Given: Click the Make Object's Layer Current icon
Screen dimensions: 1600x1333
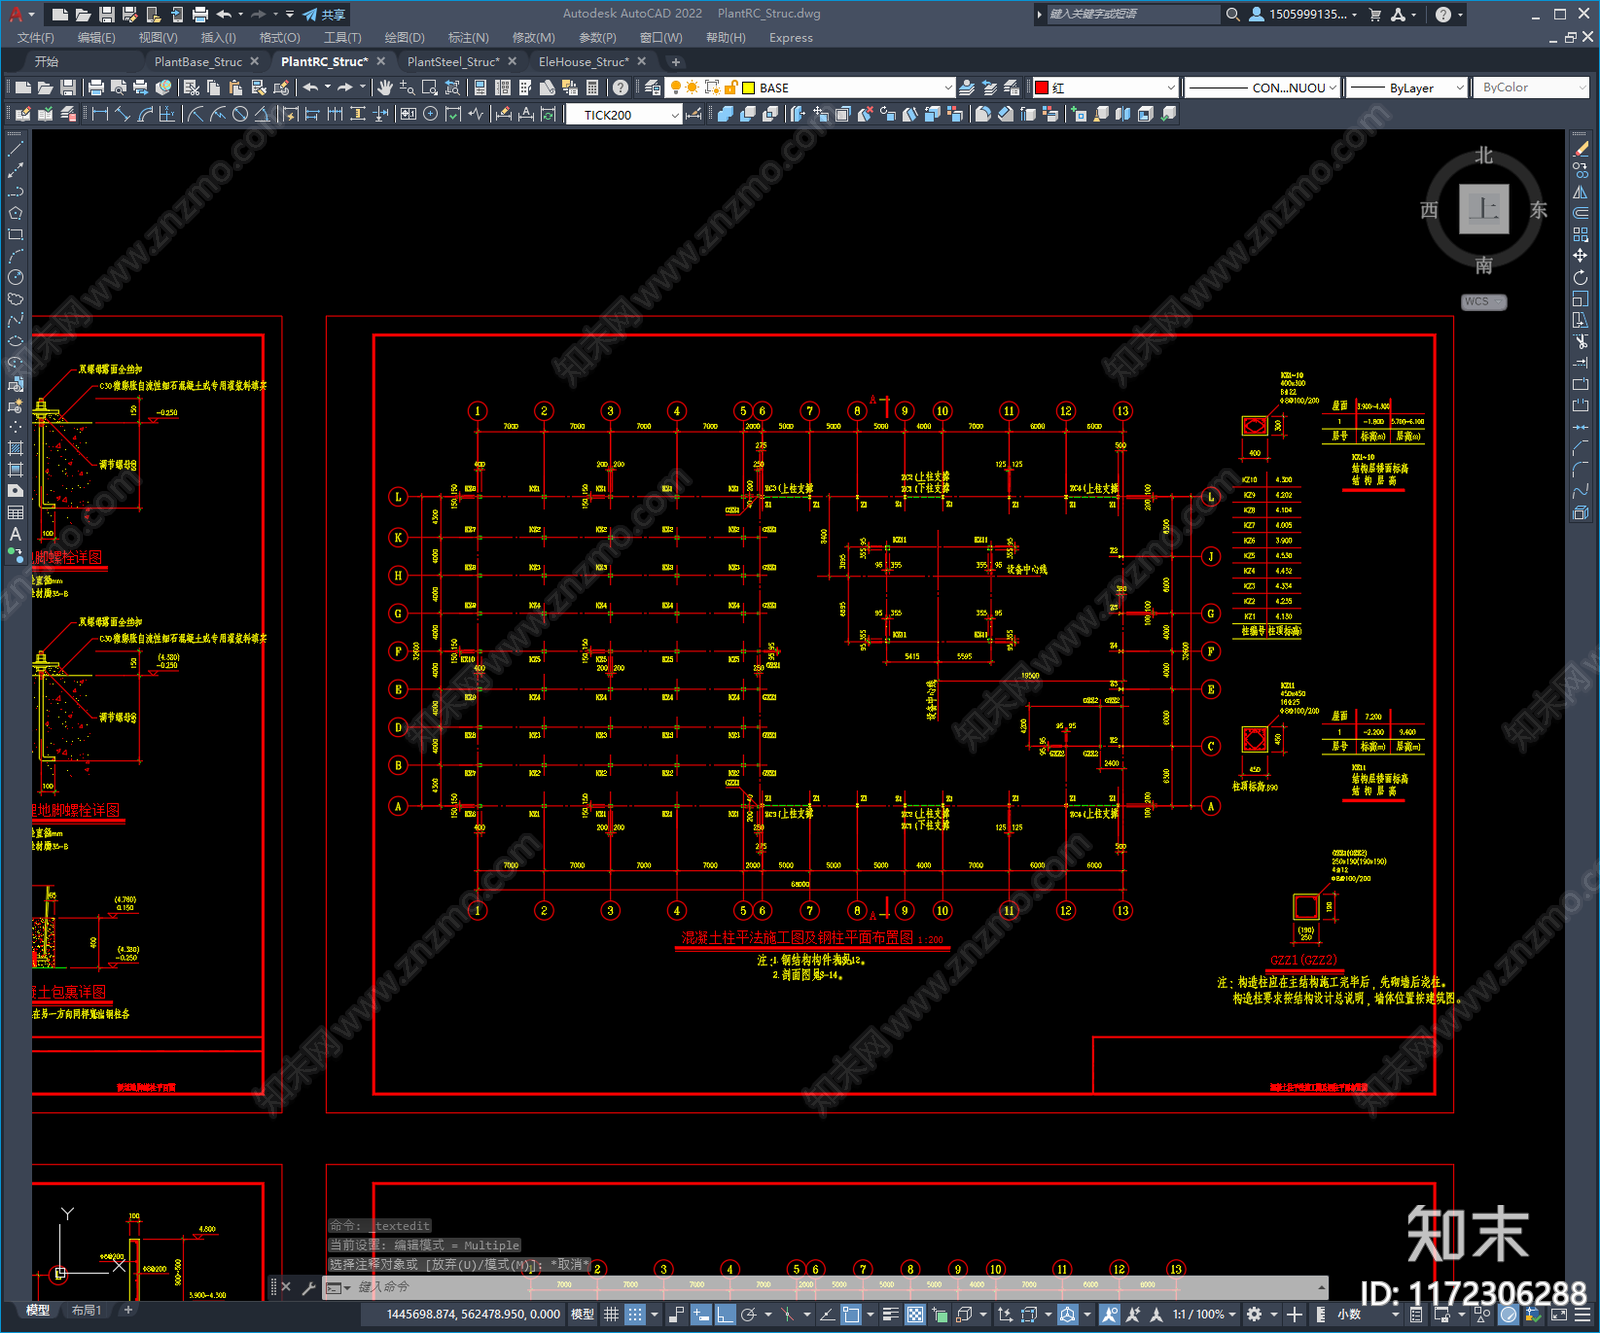Looking at the screenshot, I should tap(967, 88).
